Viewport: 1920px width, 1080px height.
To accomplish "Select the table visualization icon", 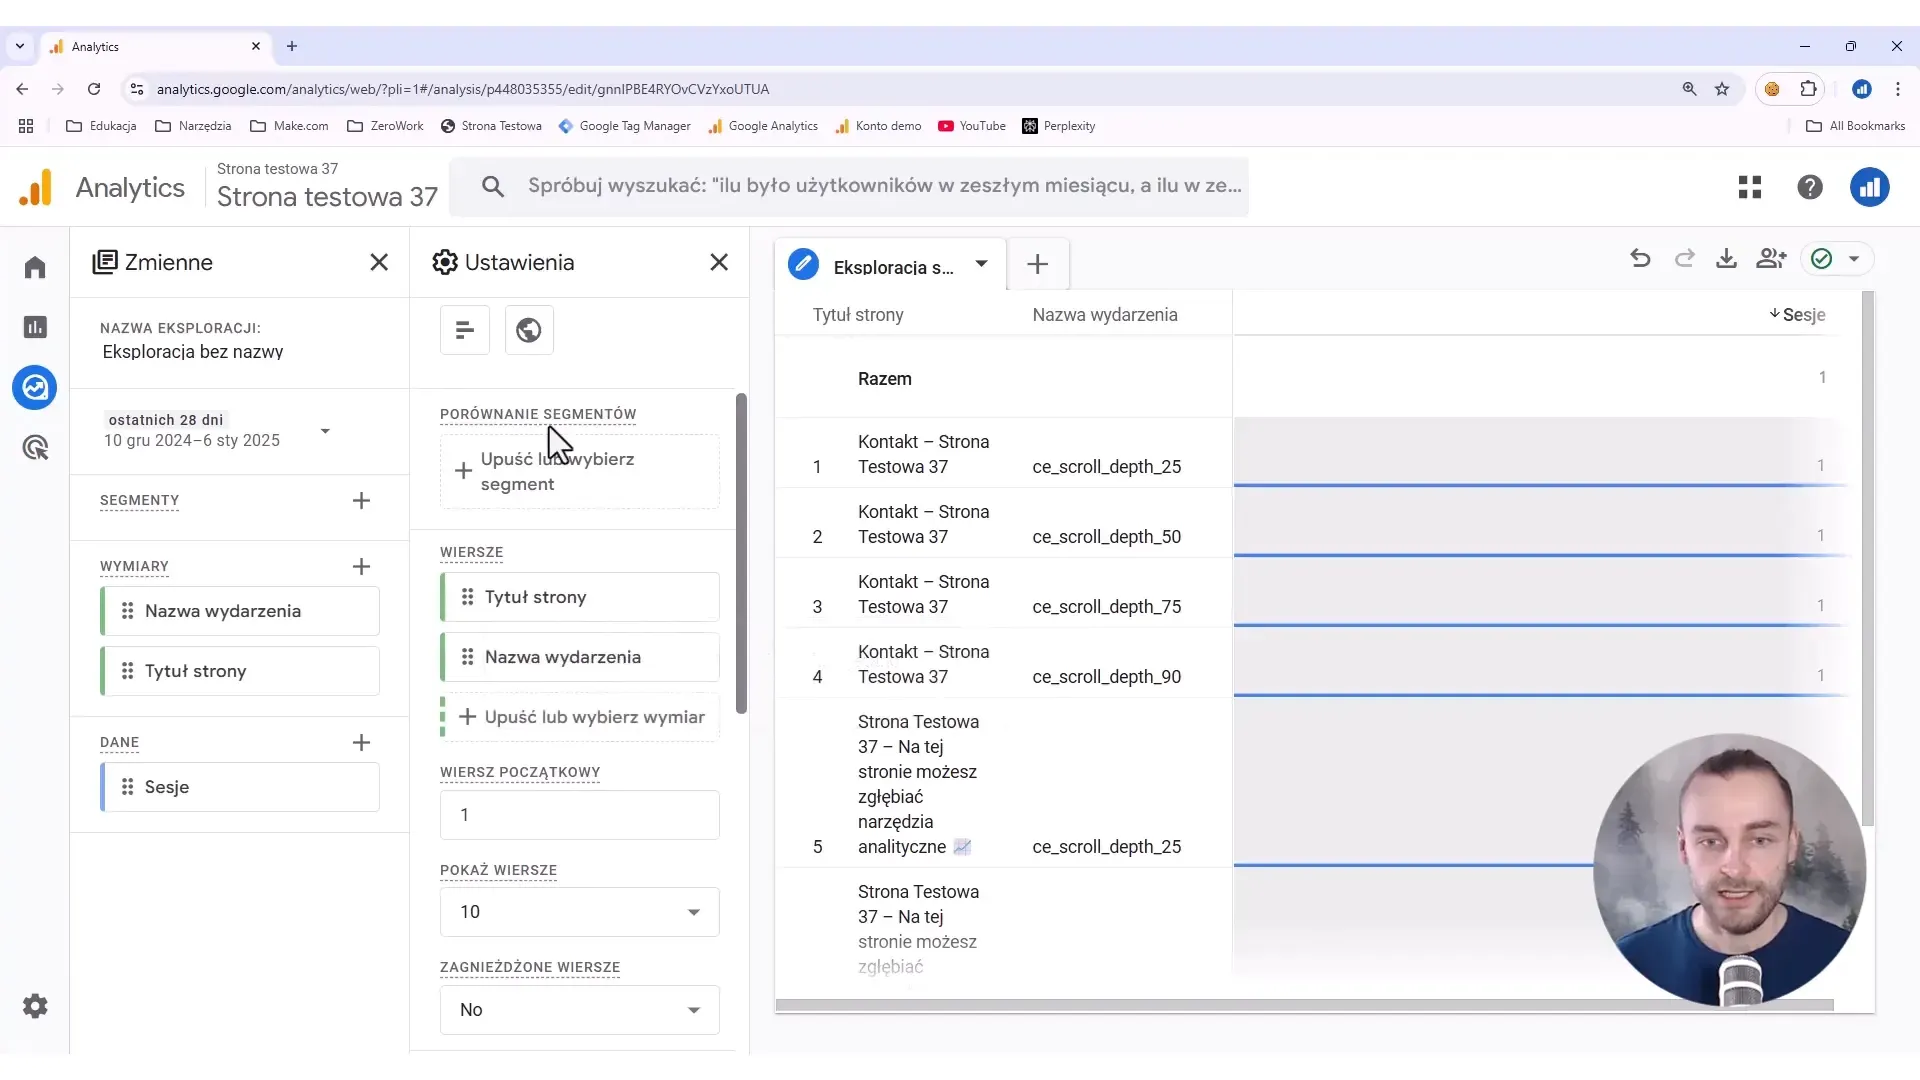I will point(465,330).
